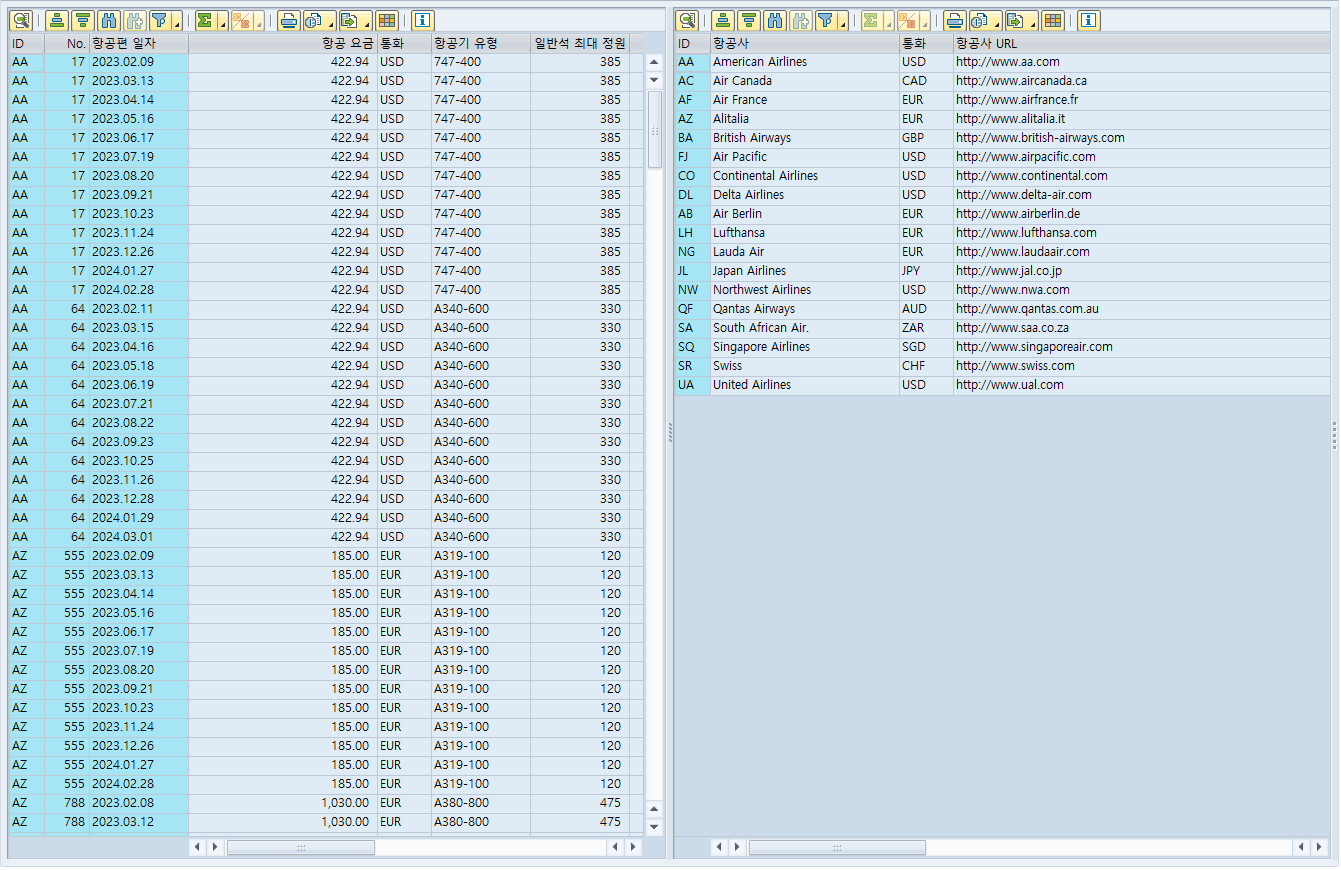
Task: Click the http://www.jal.co.jp URL cell
Action: pyautogui.click(x=1141, y=271)
